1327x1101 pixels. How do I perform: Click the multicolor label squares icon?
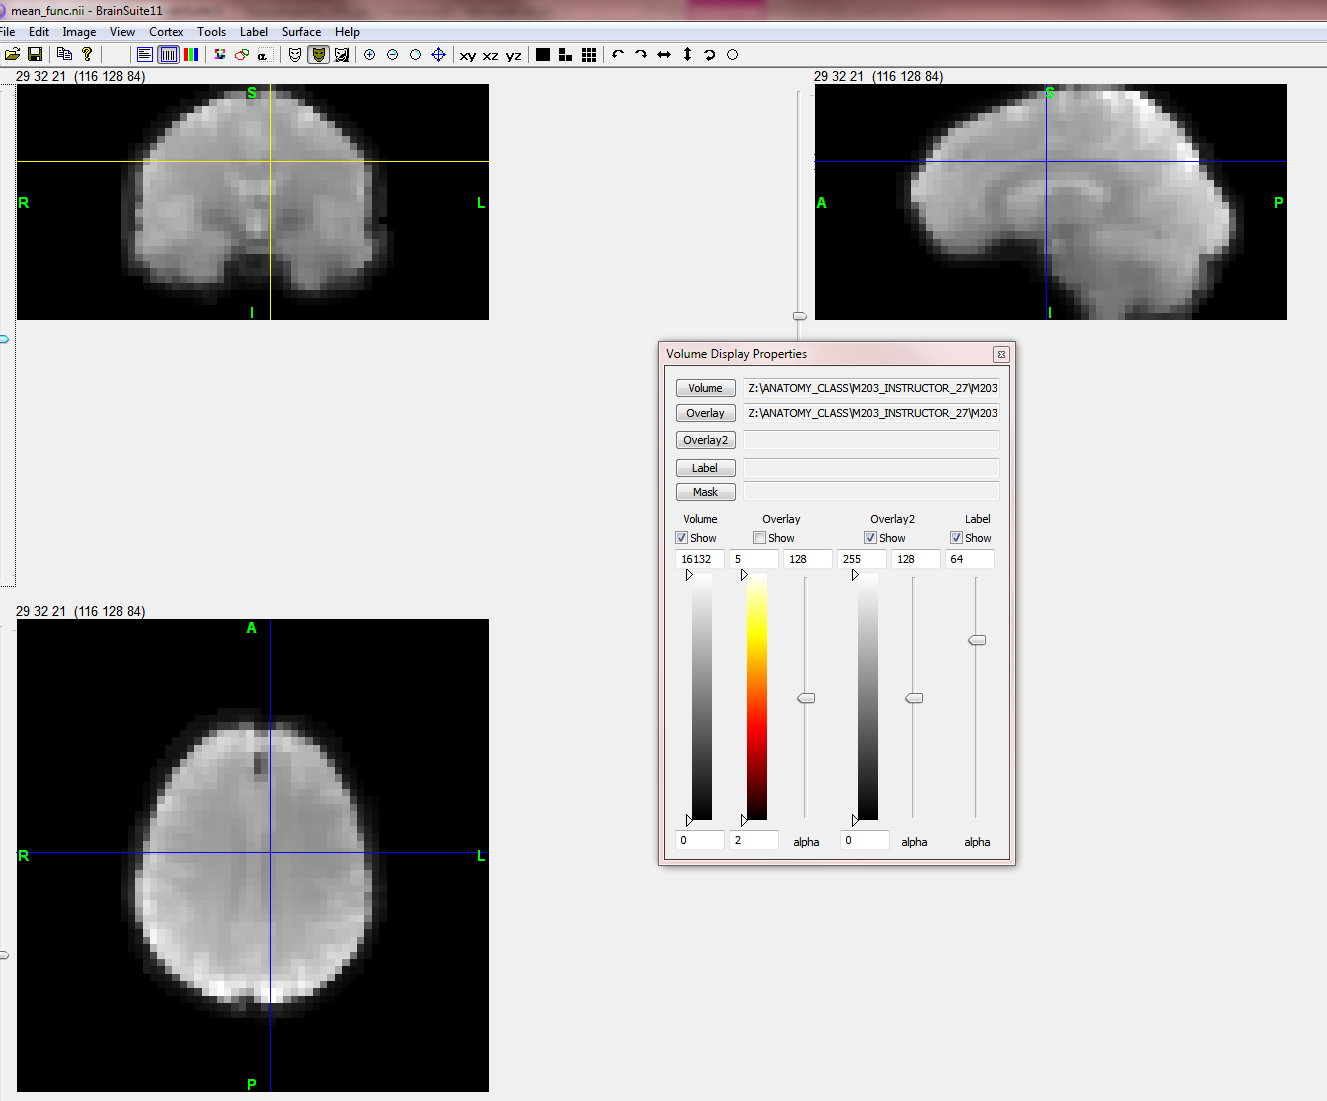220,54
